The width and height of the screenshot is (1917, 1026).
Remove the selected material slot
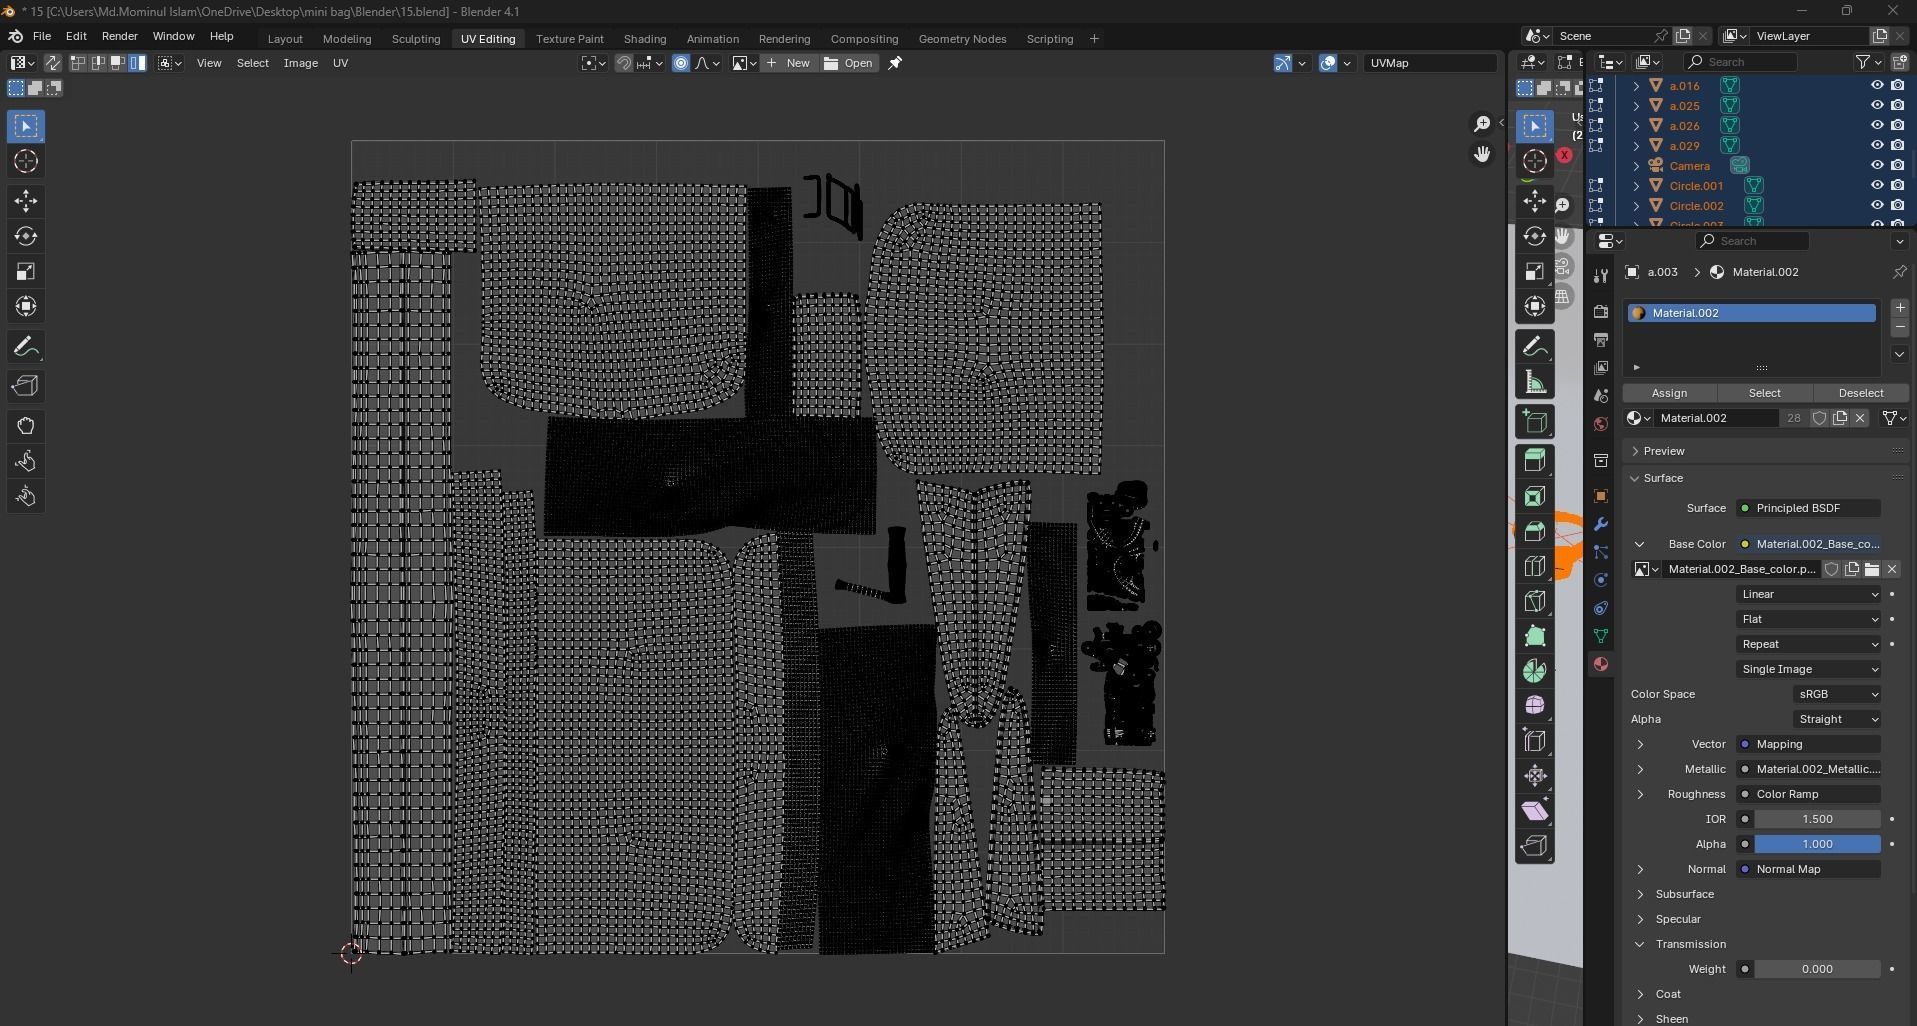[1900, 329]
